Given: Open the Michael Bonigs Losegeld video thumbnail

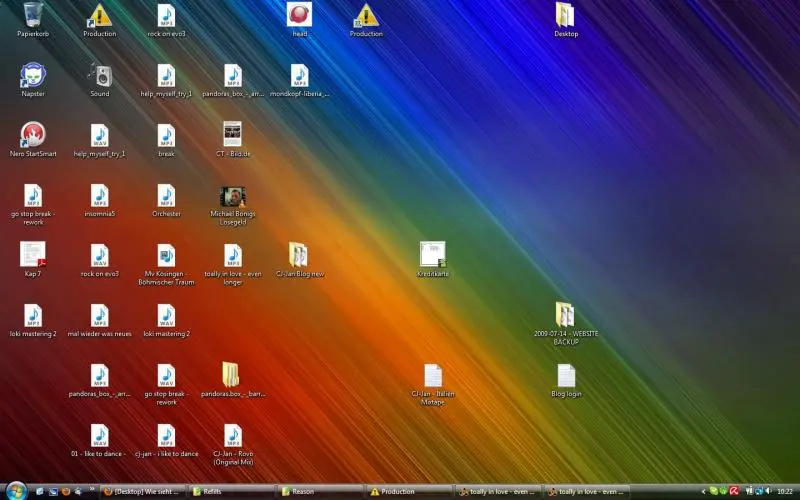Looking at the screenshot, I should click(232, 196).
